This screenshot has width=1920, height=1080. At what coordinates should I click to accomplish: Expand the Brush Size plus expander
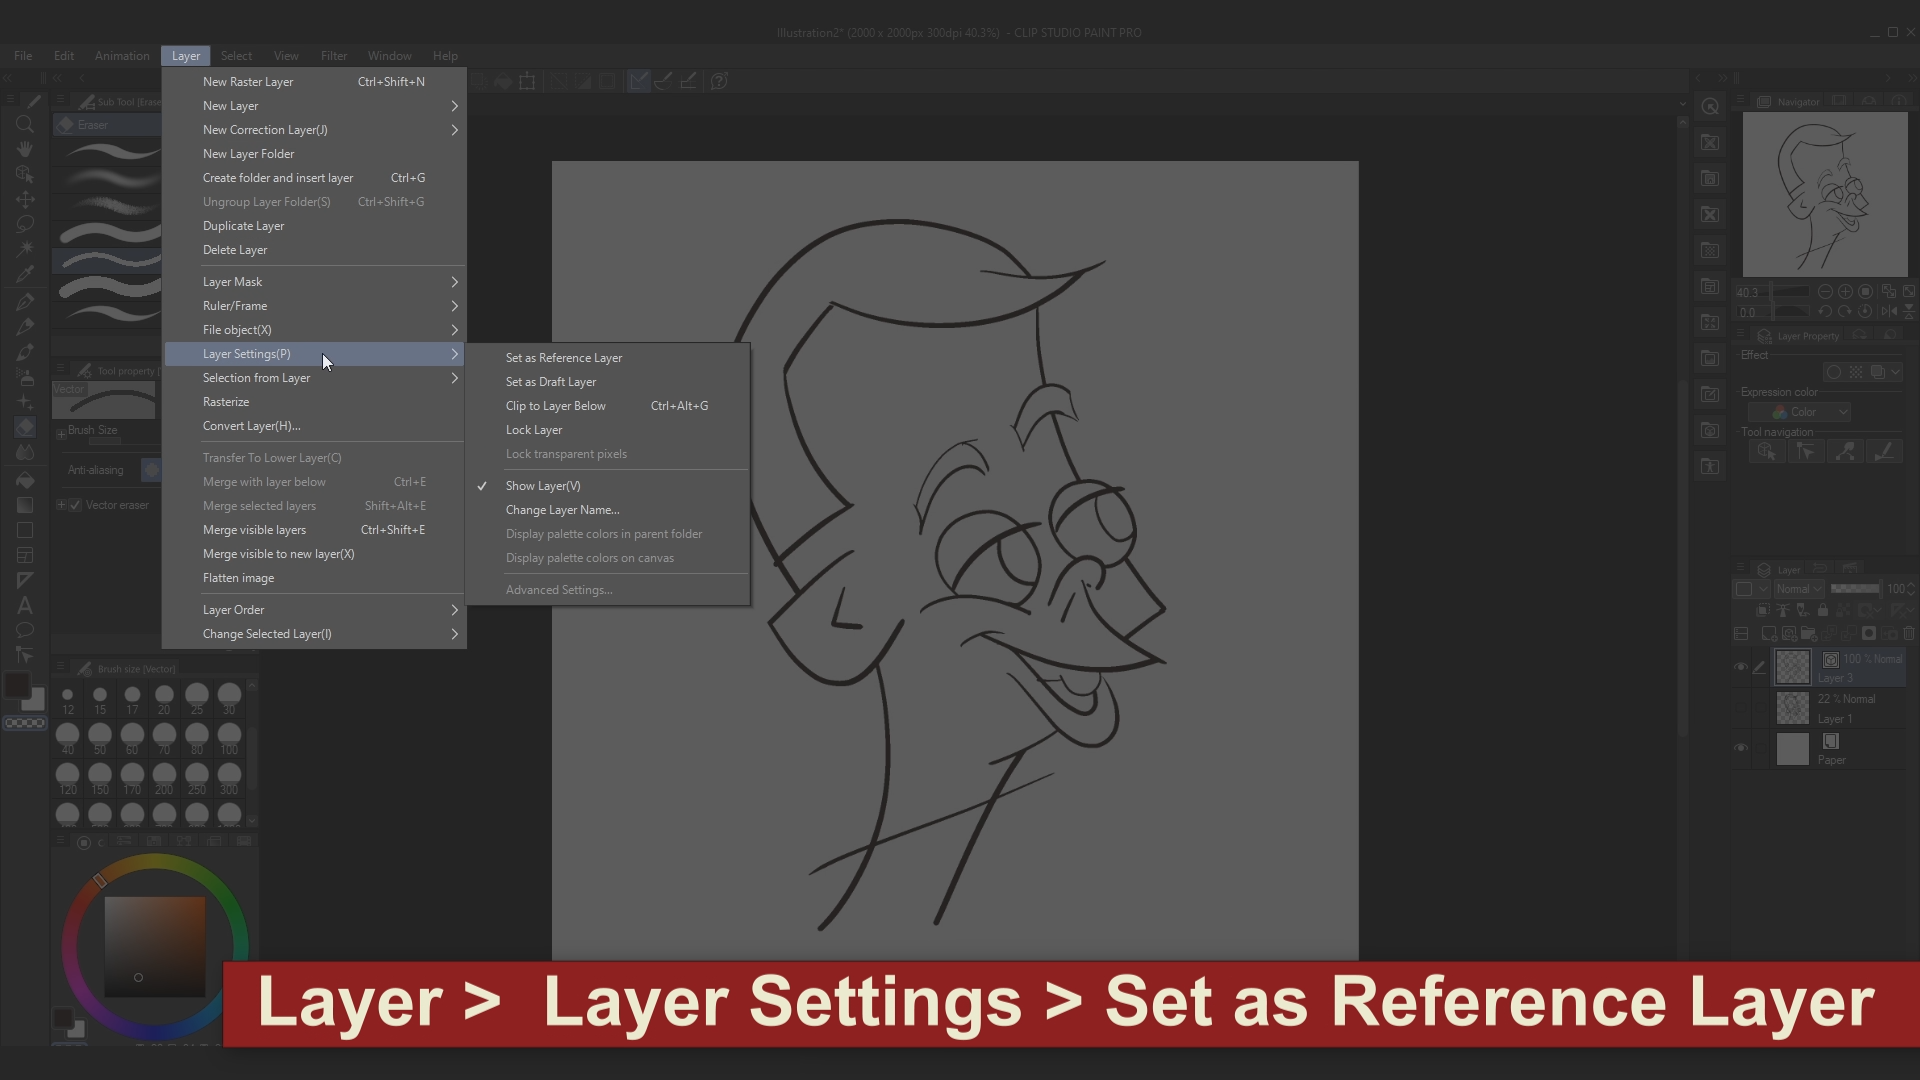point(61,433)
